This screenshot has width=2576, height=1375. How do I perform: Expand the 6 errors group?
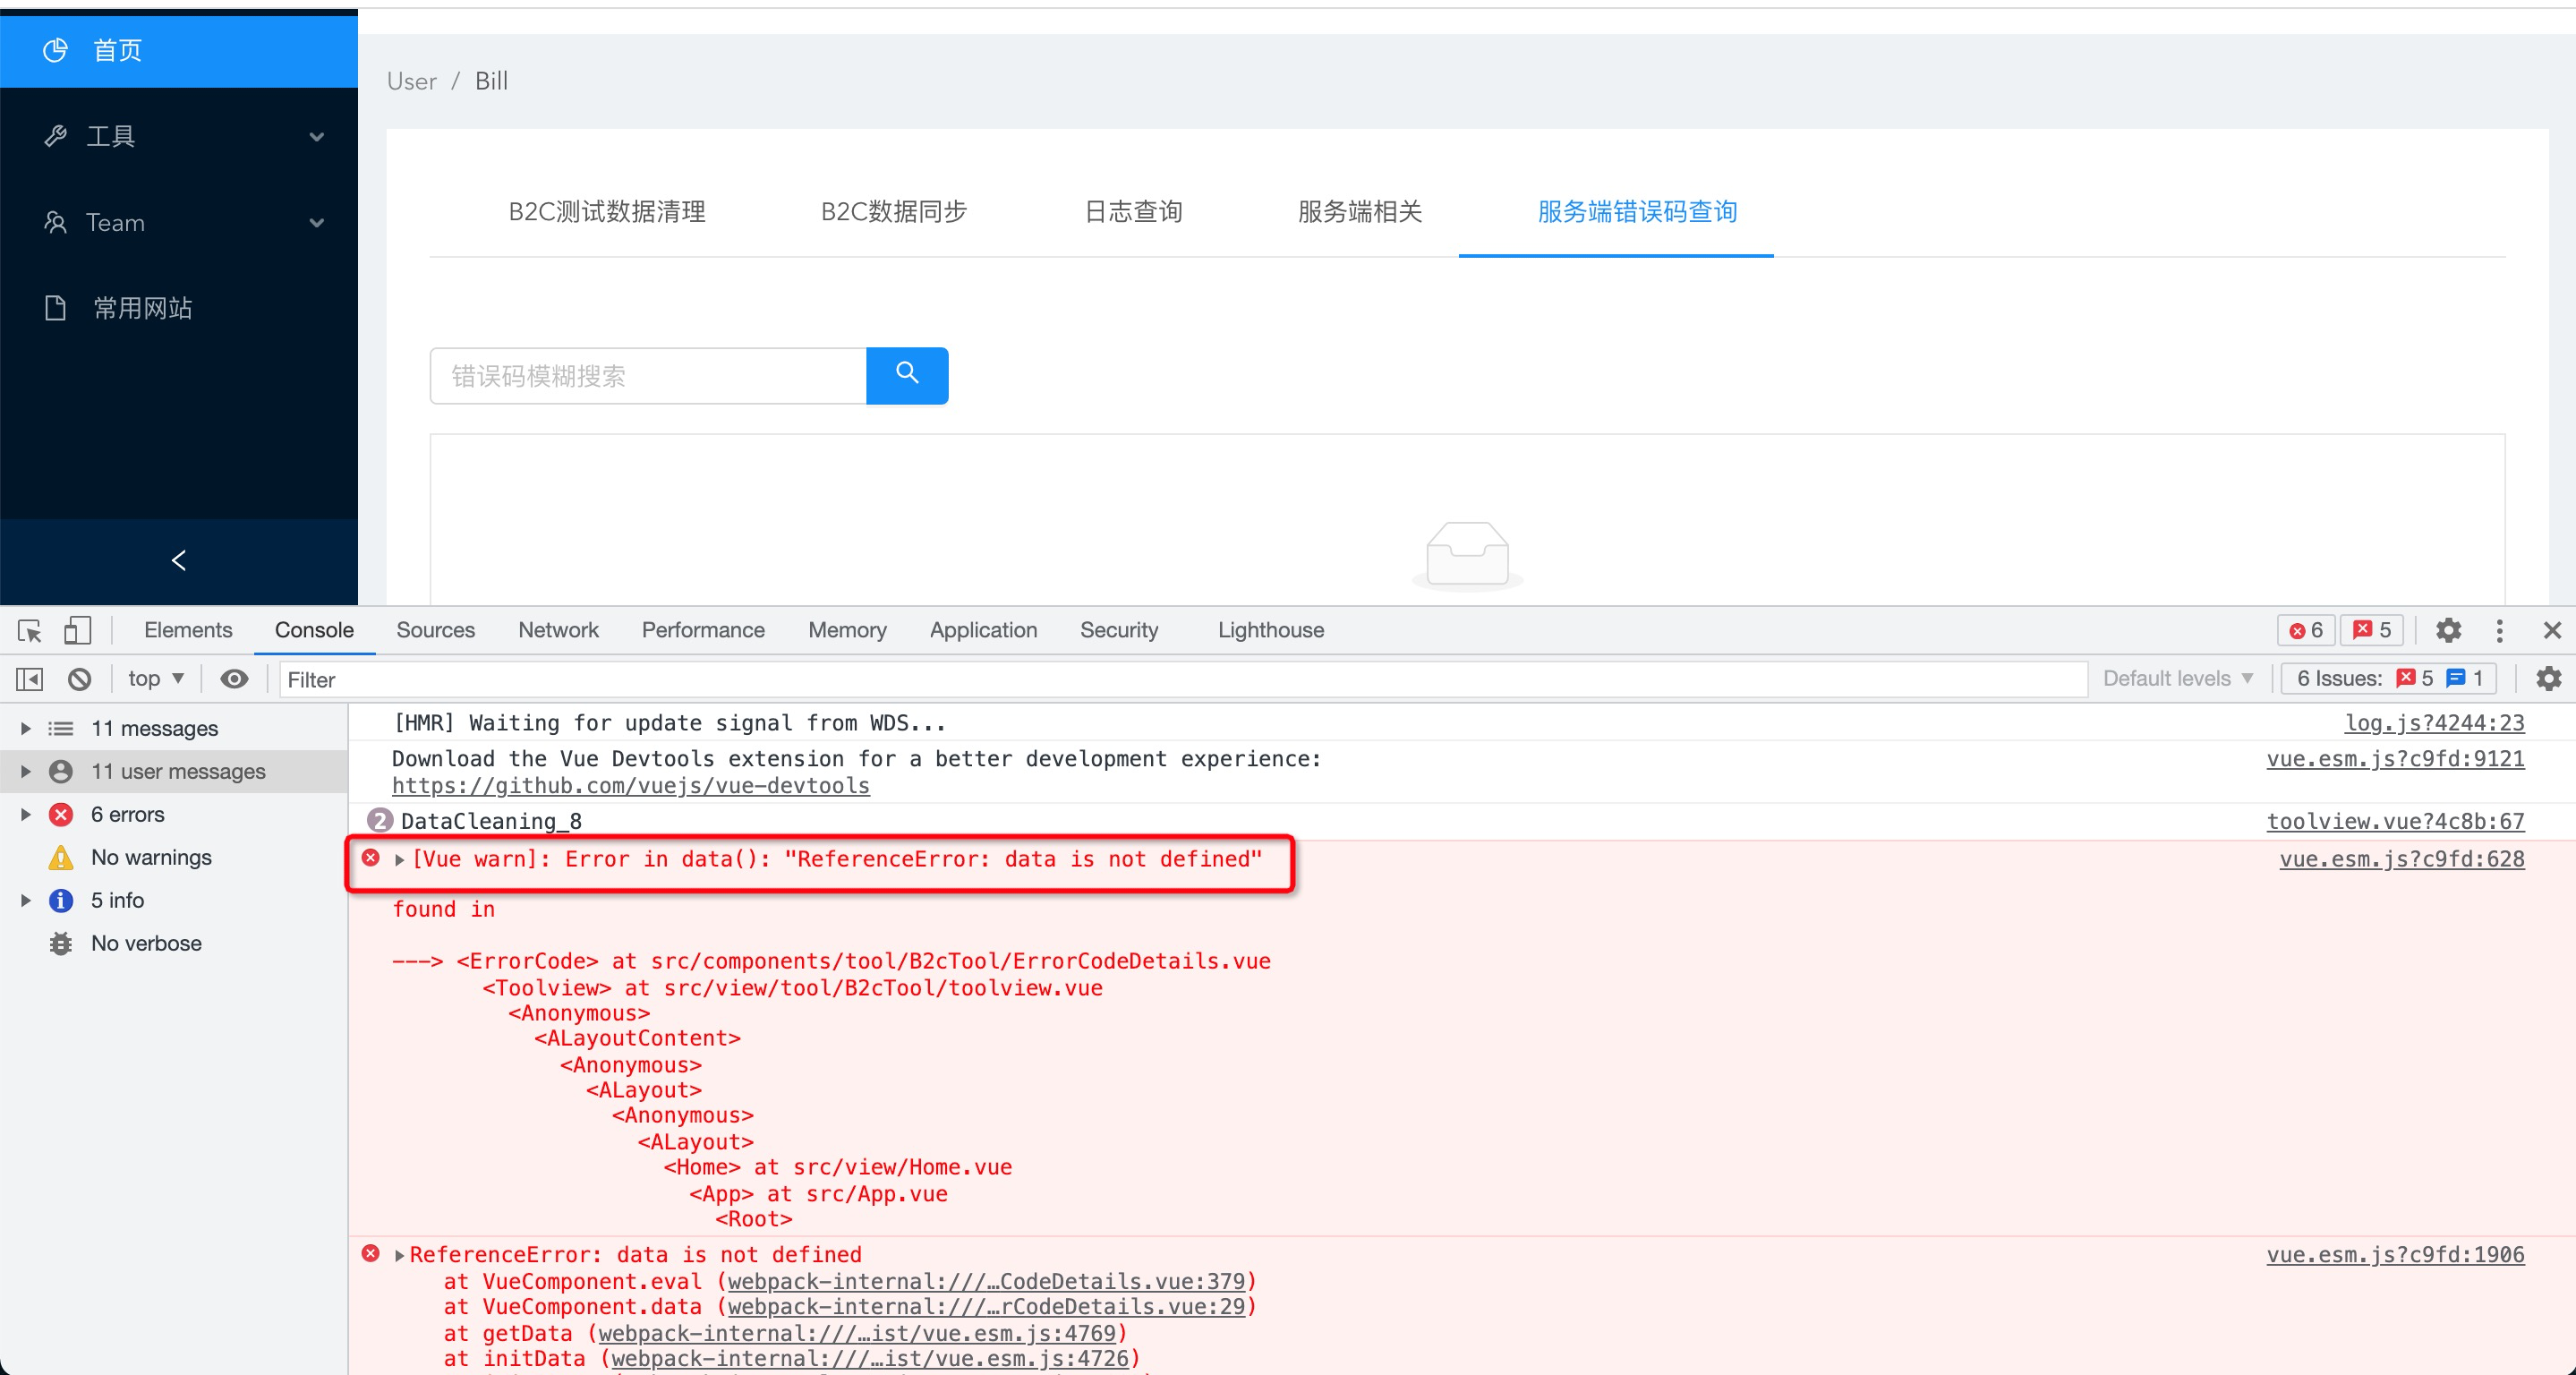pos(26,814)
